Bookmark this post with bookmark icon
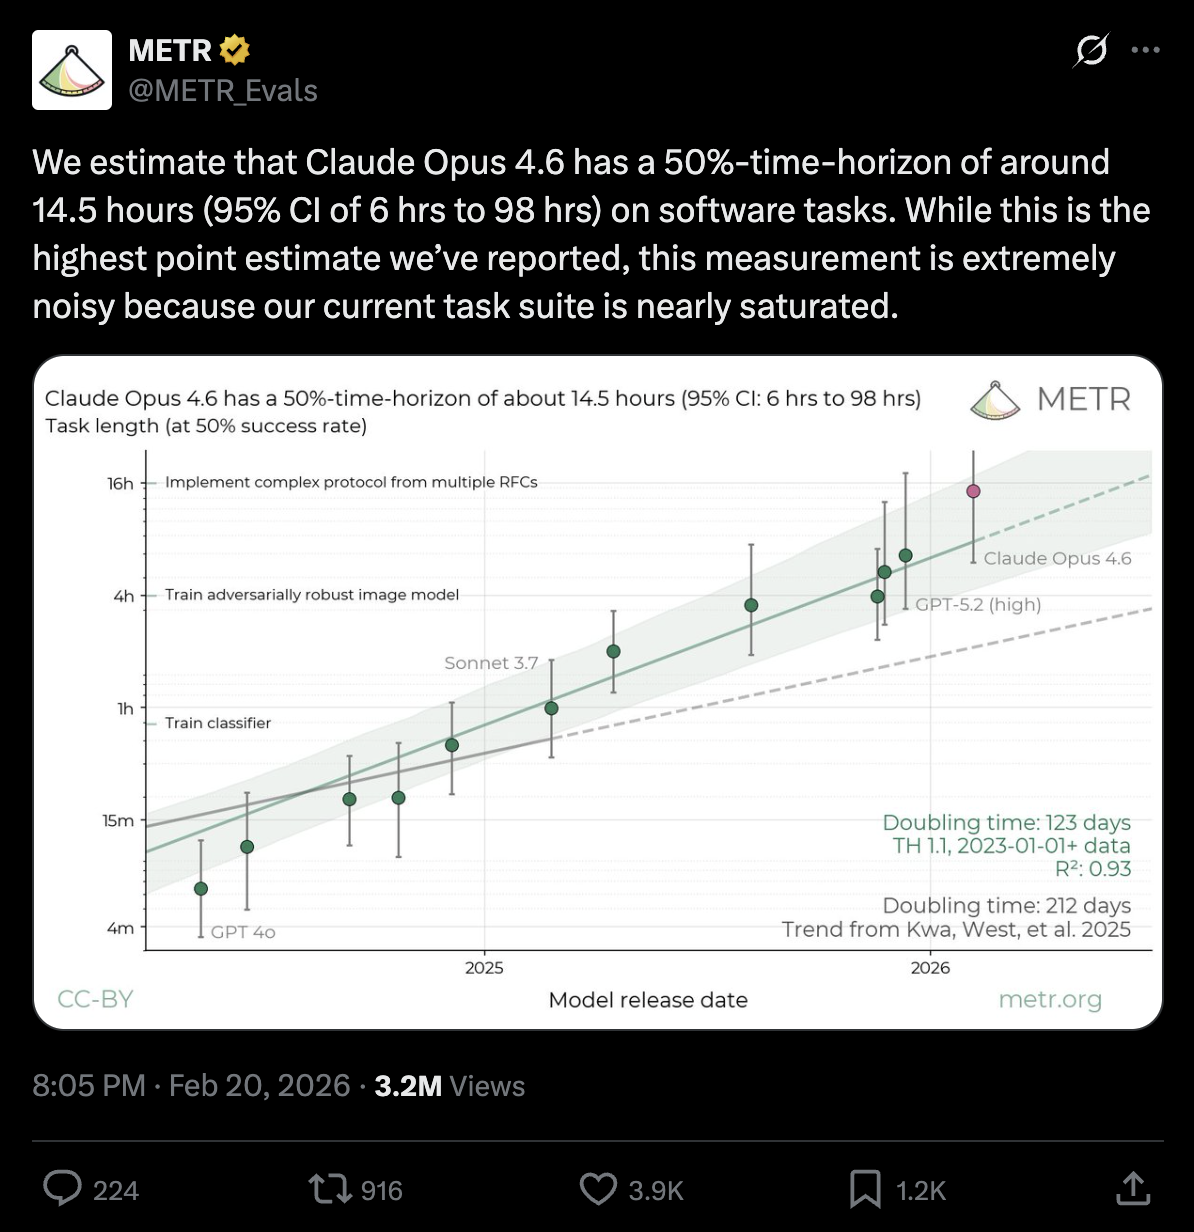Viewport: 1194px width, 1232px height. pos(864,1189)
